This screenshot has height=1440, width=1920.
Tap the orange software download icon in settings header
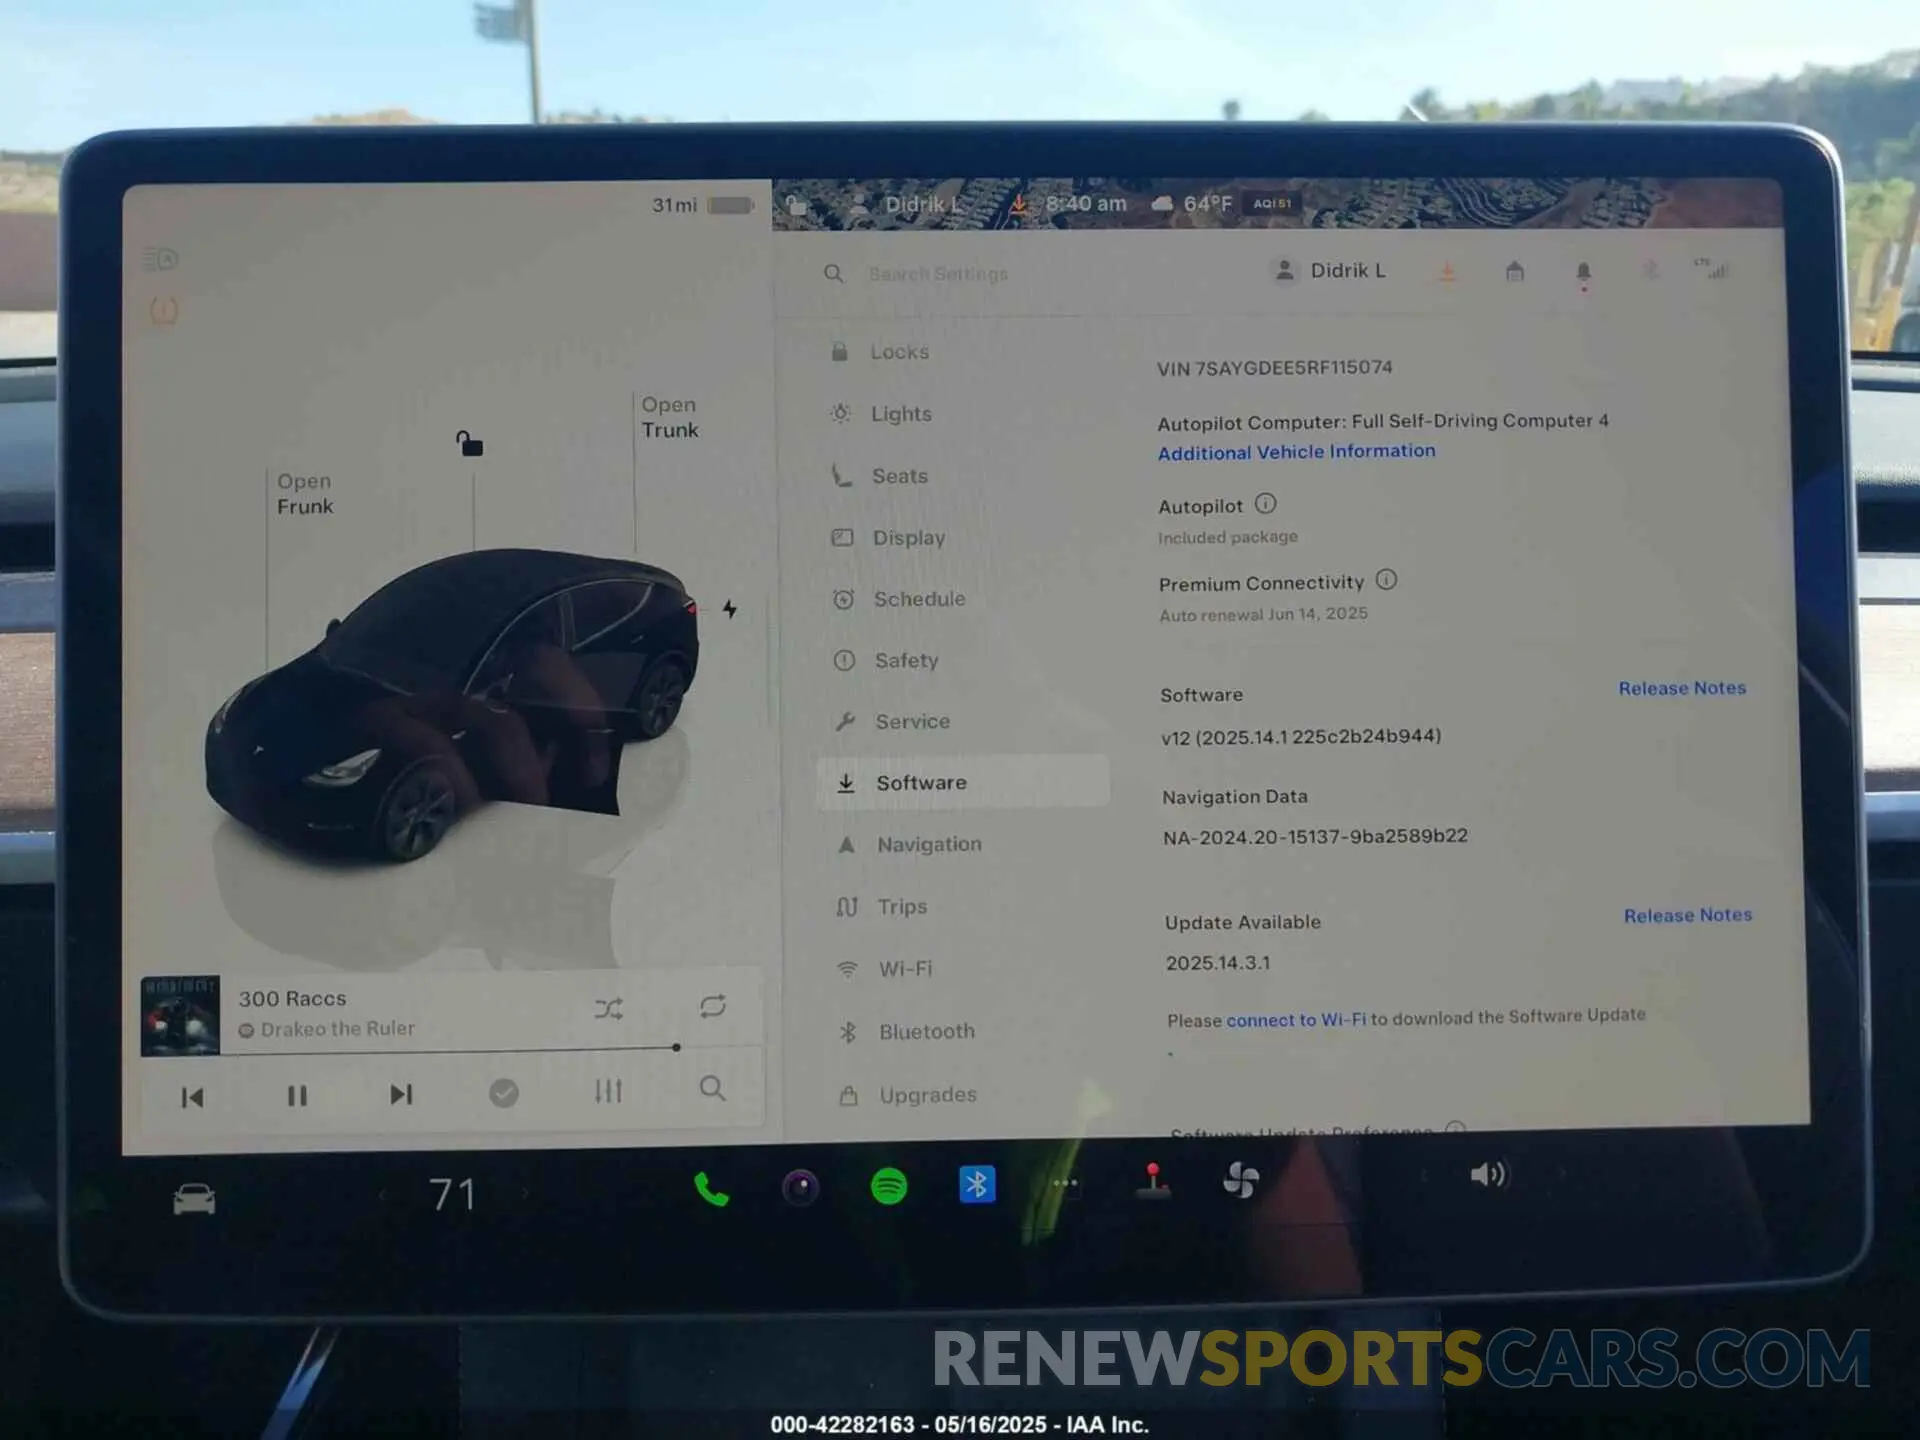point(1447,271)
